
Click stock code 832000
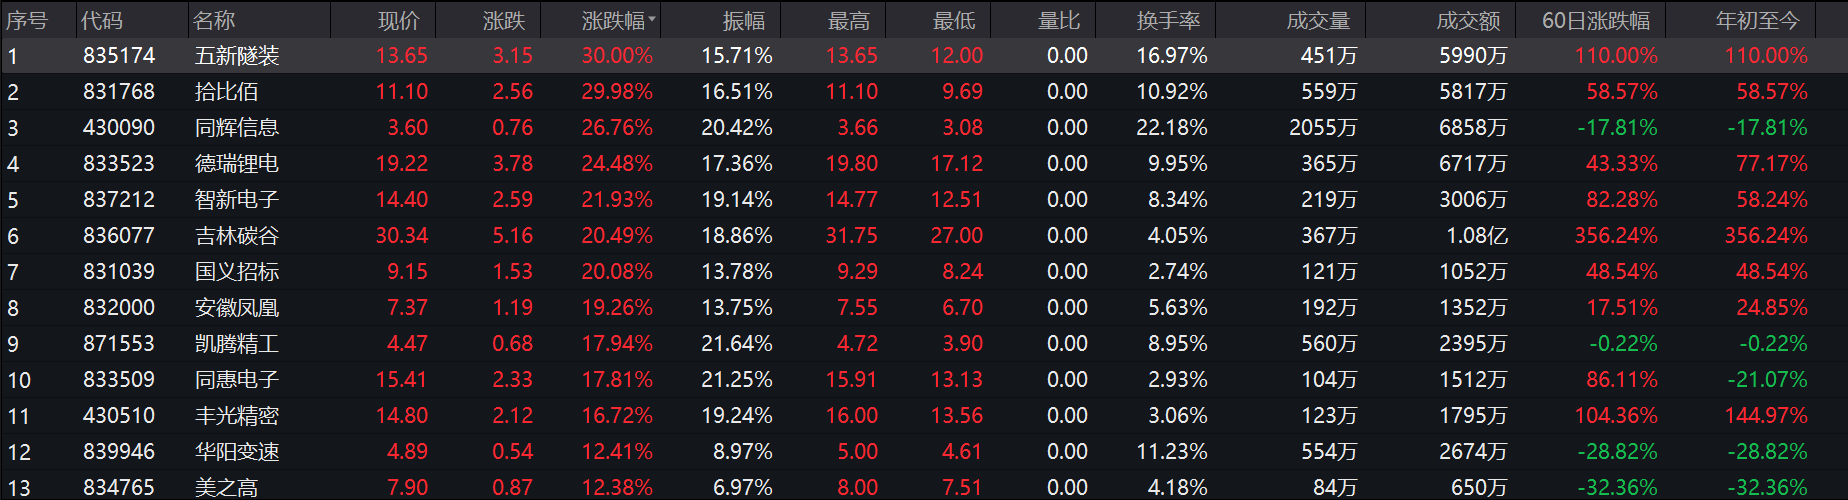click(x=119, y=308)
